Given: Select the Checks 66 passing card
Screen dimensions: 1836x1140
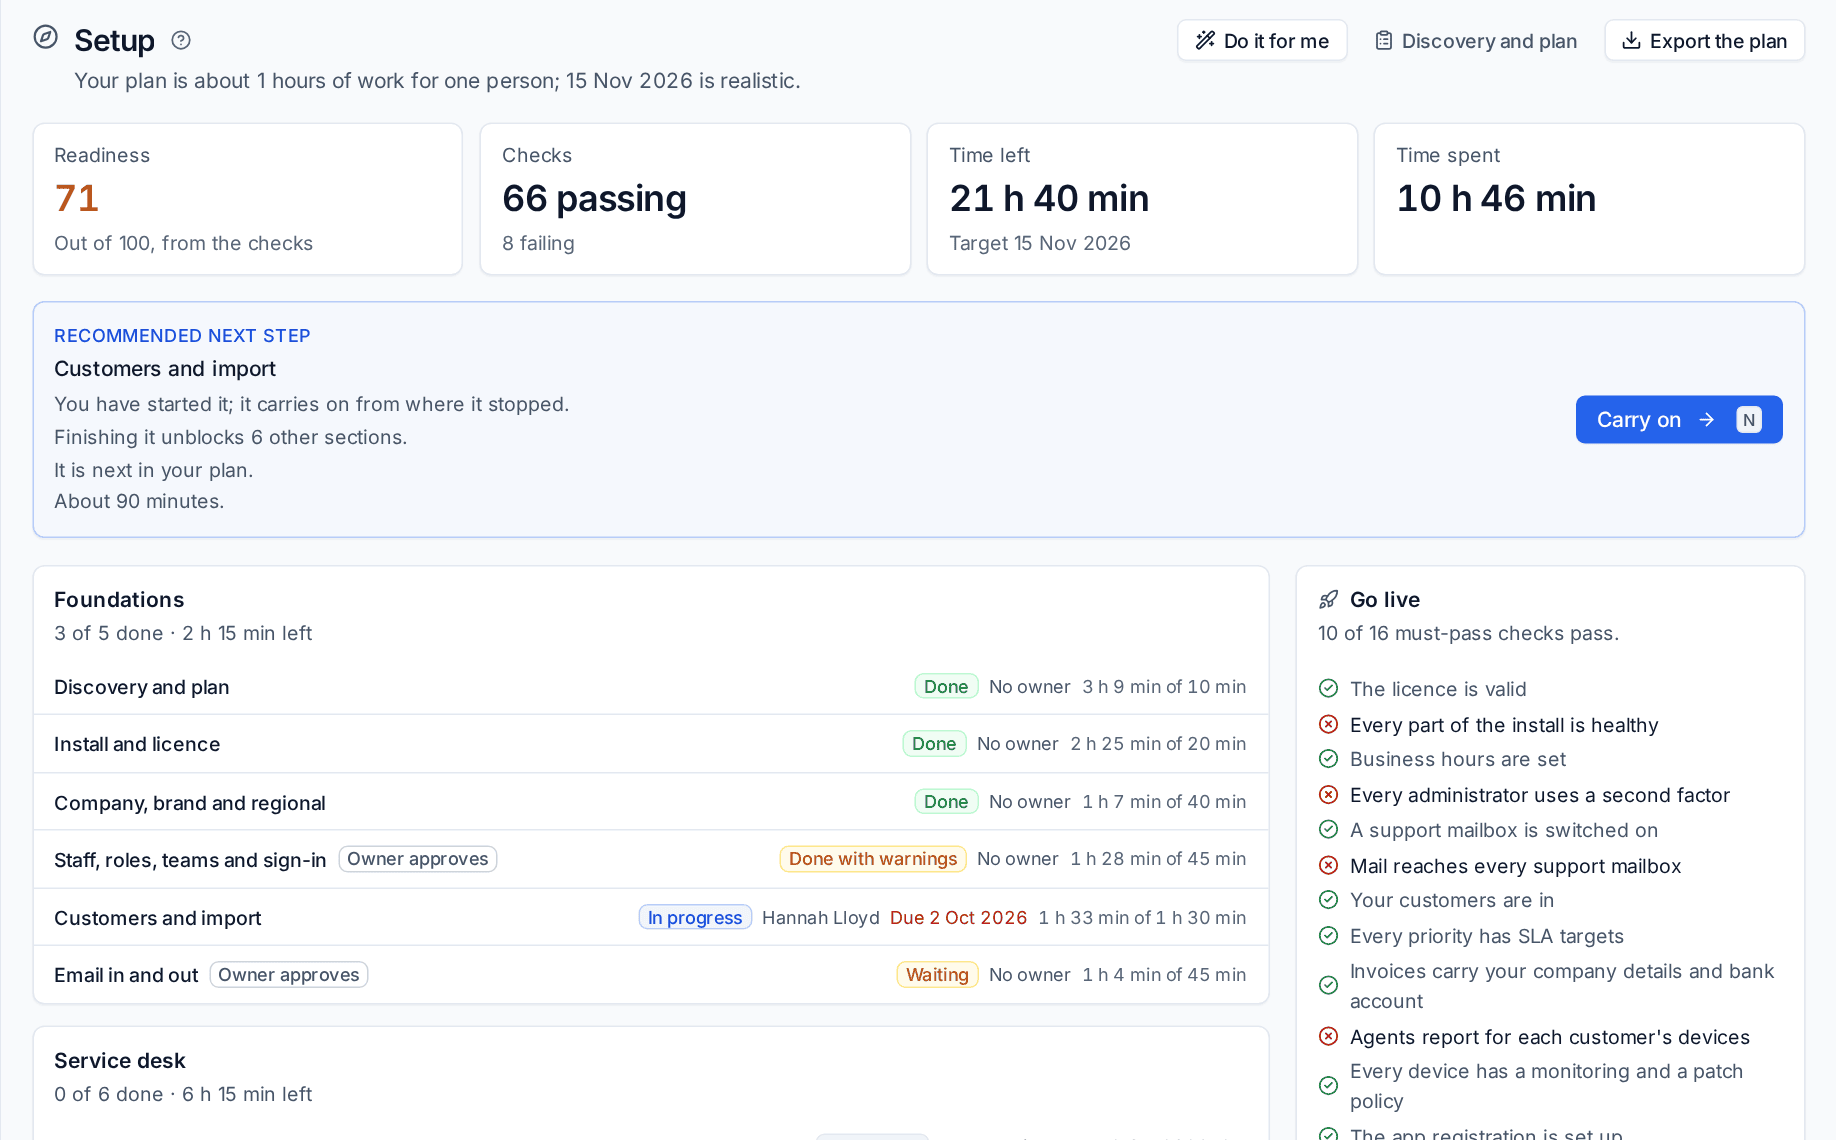Looking at the screenshot, I should coord(695,199).
